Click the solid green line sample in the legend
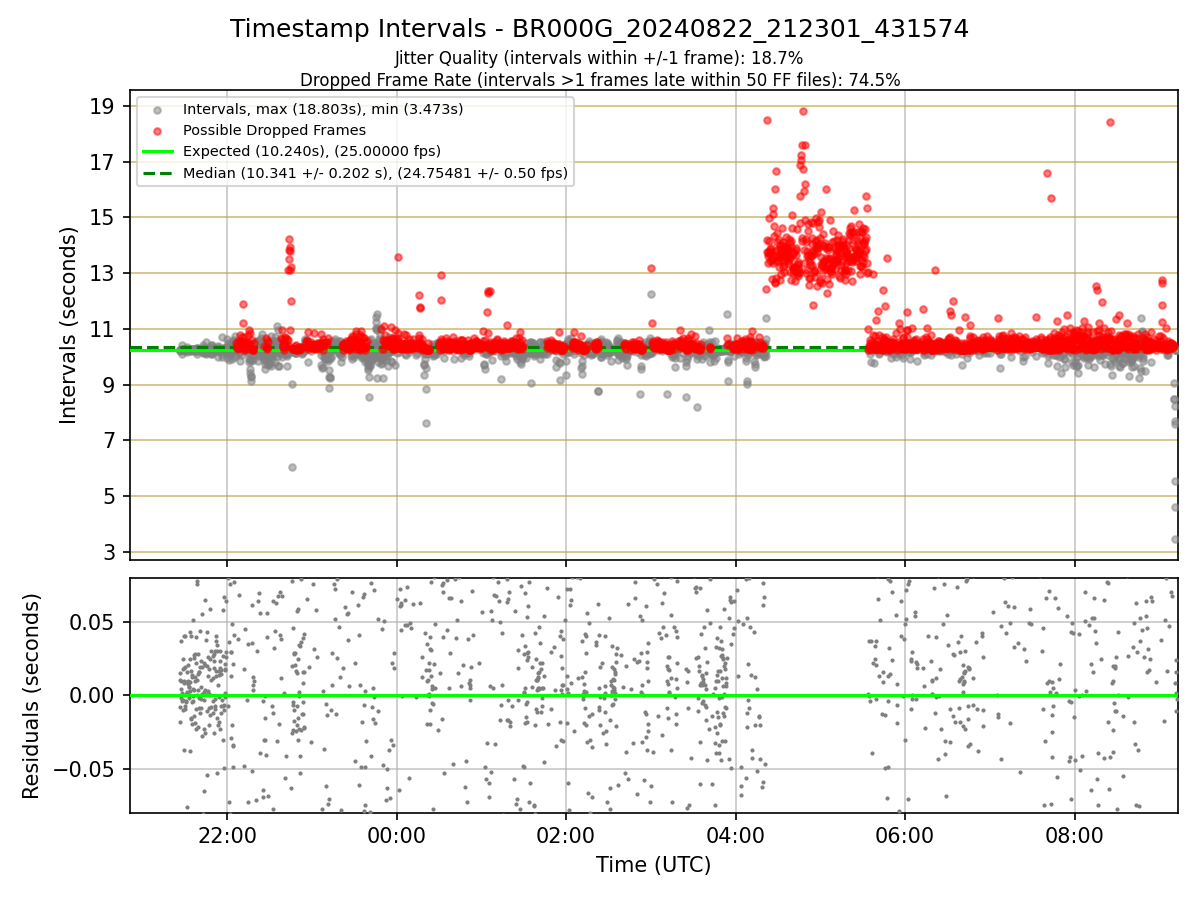The height and width of the screenshot is (900, 1200). 157,152
